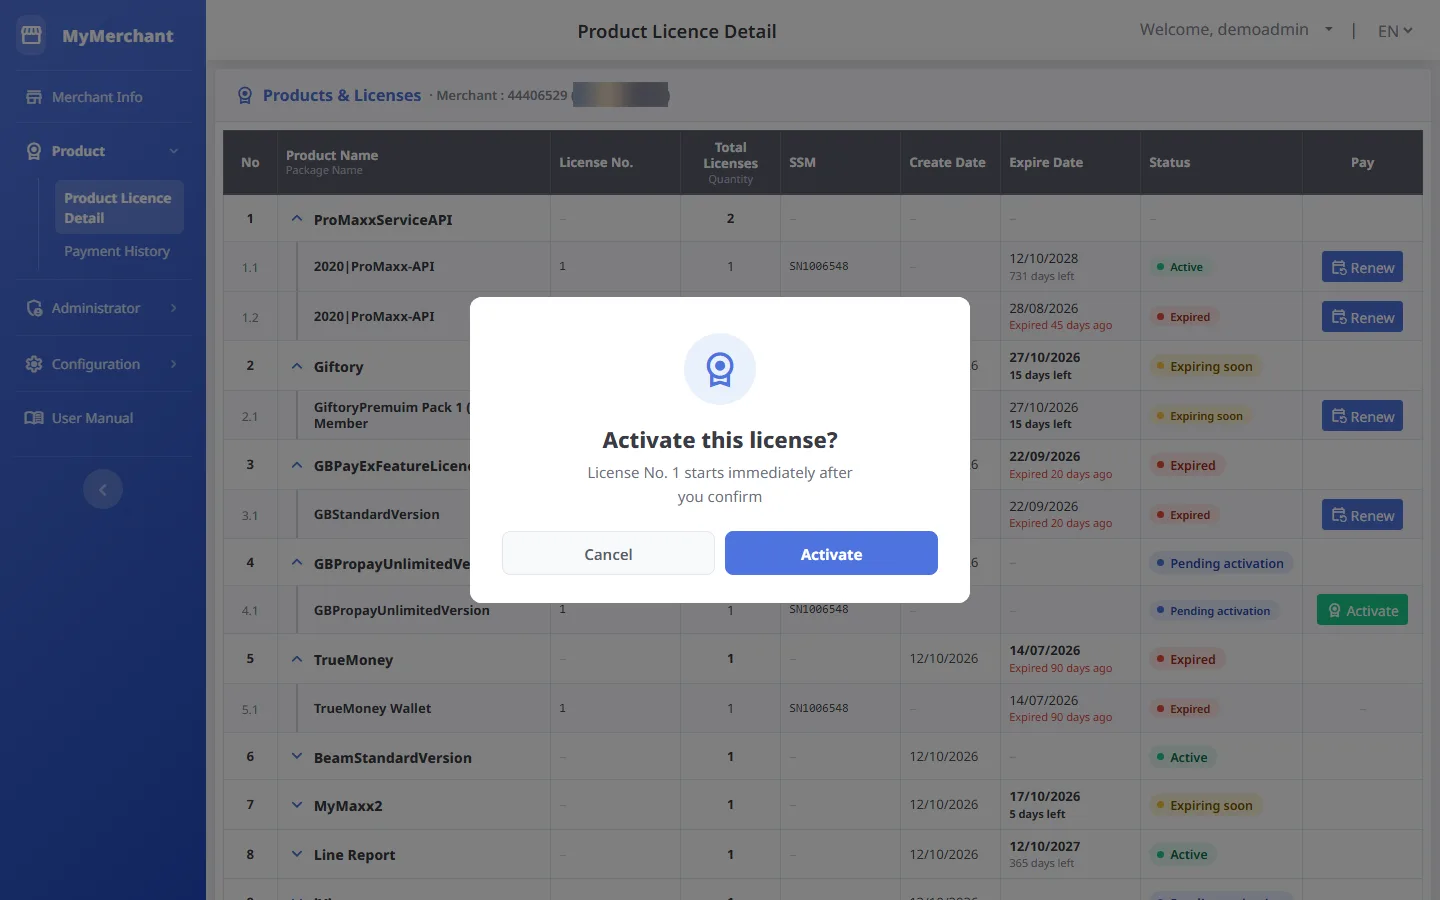The width and height of the screenshot is (1440, 900).
Task: Click SN1006548 in the TrueMoney Wallet row
Action: click(819, 708)
